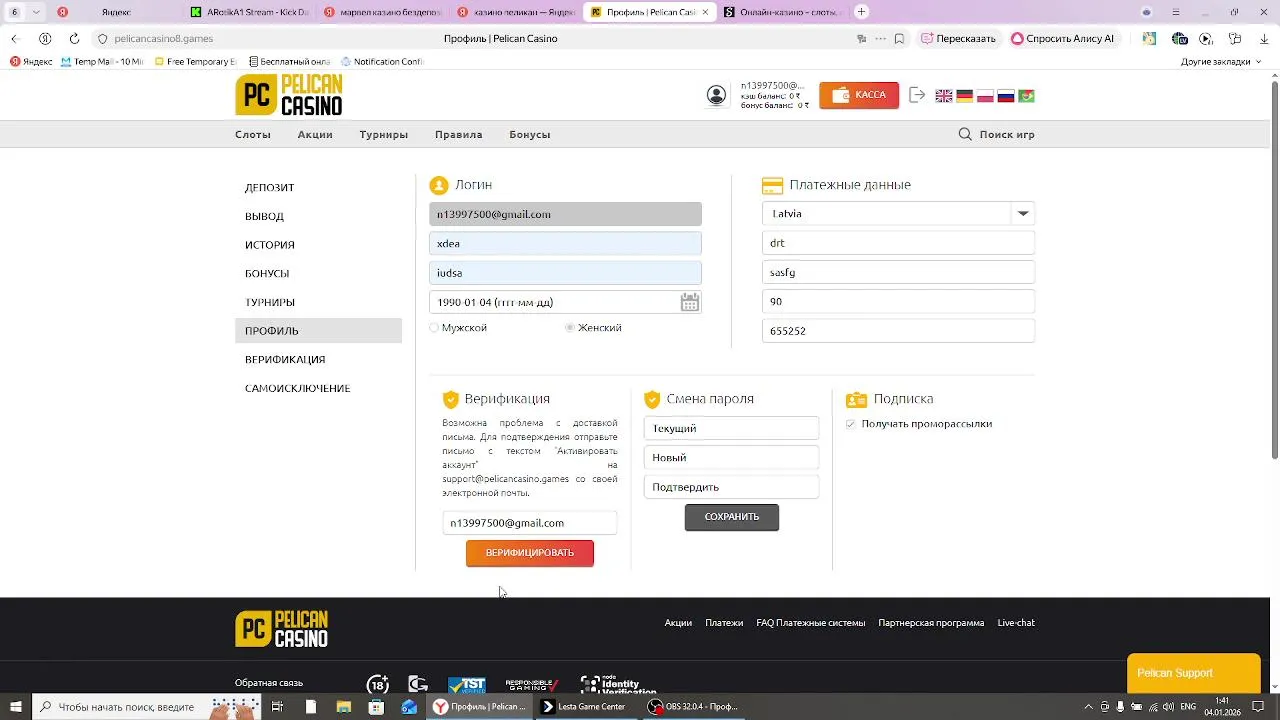Open File Explorer from the taskbar
This screenshot has width=1280, height=720.
click(x=343, y=706)
